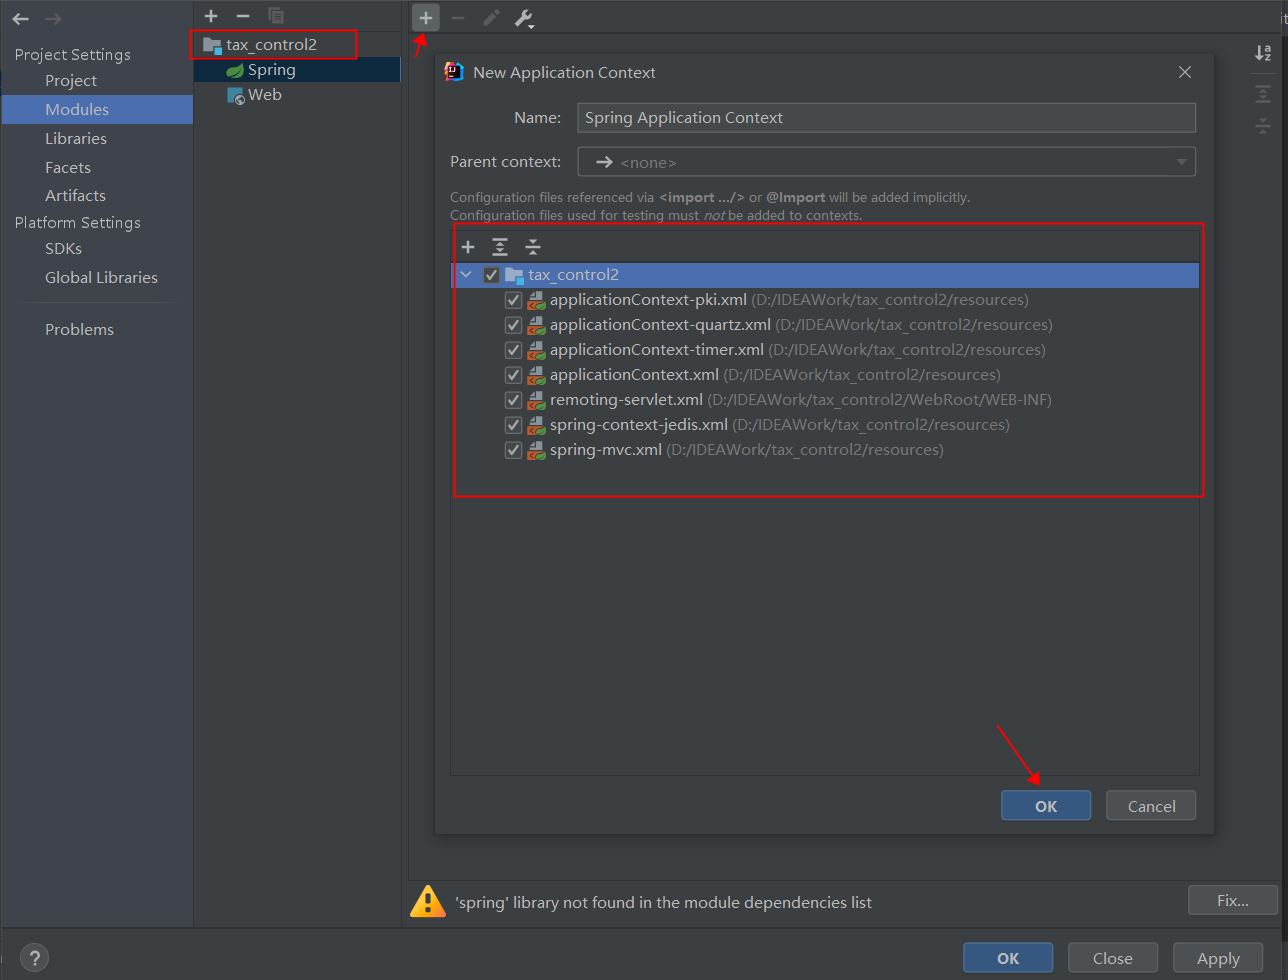The width and height of the screenshot is (1288, 980).
Task: Uncheck remoting-servlet.xml checkbox
Action: [513, 400]
